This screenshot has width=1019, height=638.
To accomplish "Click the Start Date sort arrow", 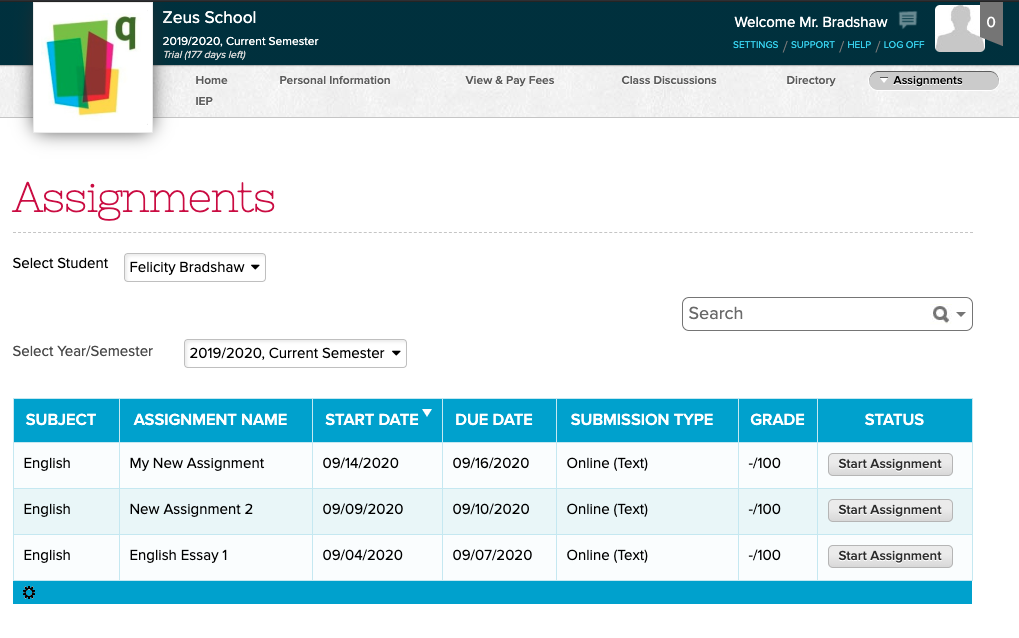I will click(427, 413).
